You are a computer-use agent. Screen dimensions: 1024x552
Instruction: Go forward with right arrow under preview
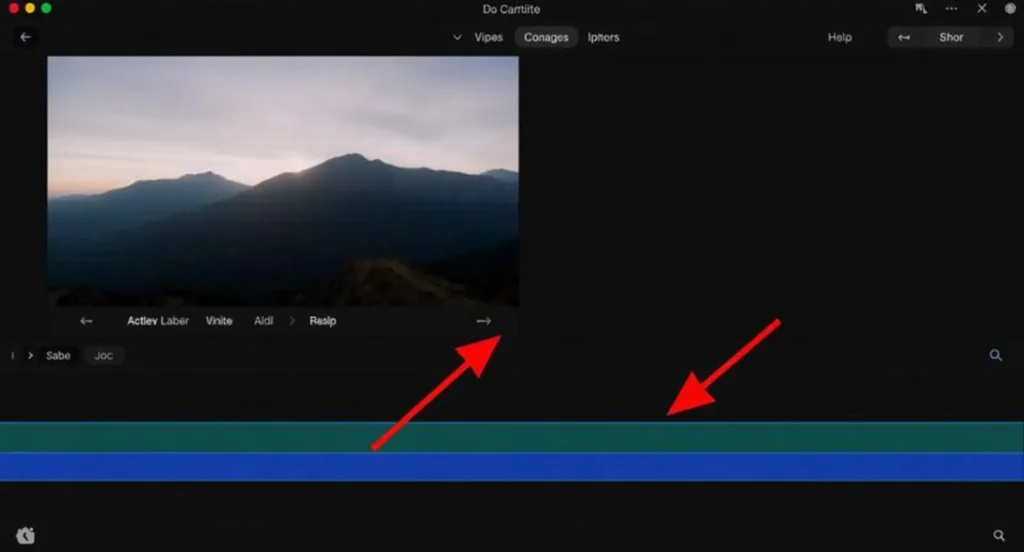[483, 321]
